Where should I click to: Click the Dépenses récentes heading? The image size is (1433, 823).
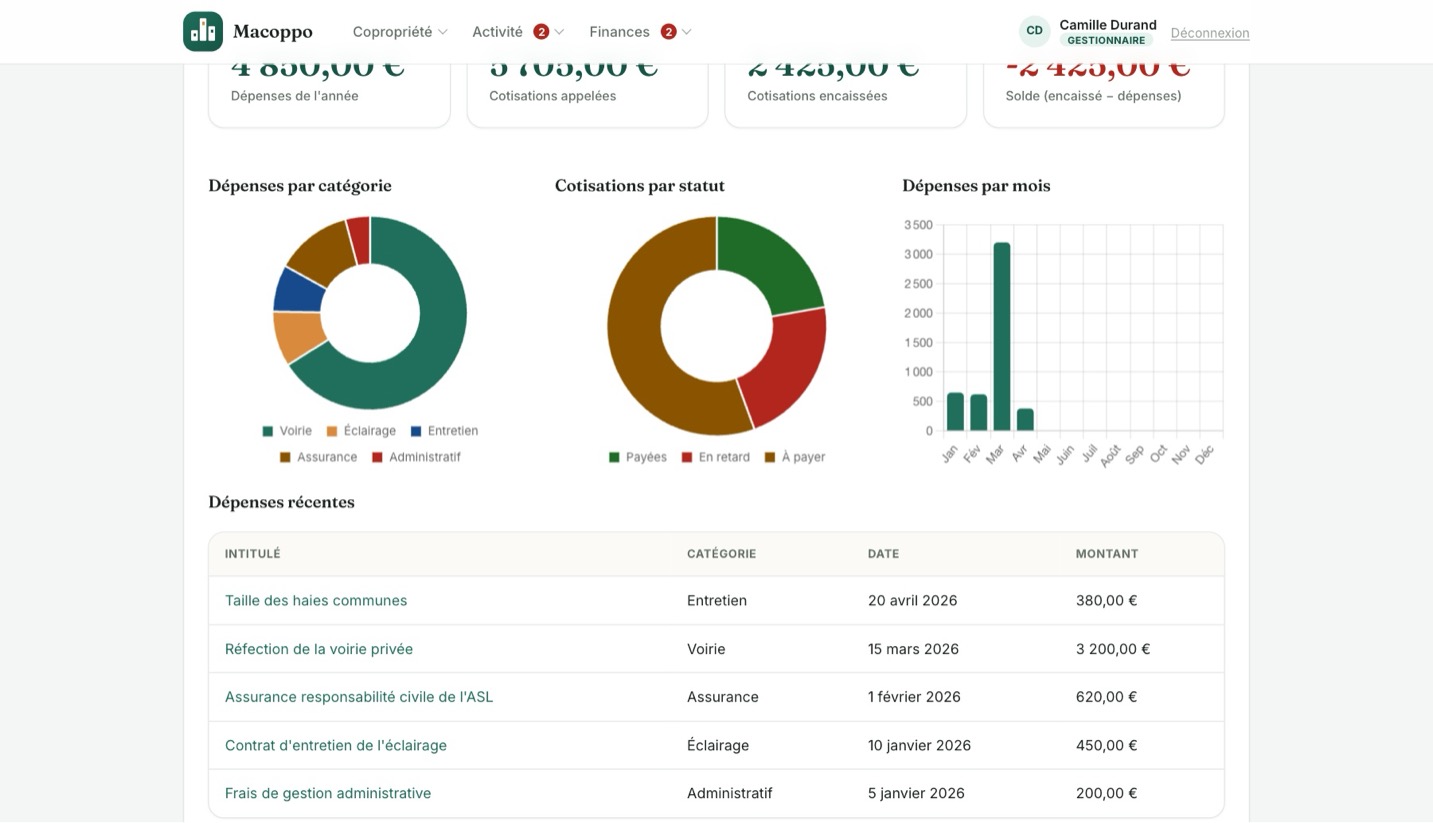[281, 502]
